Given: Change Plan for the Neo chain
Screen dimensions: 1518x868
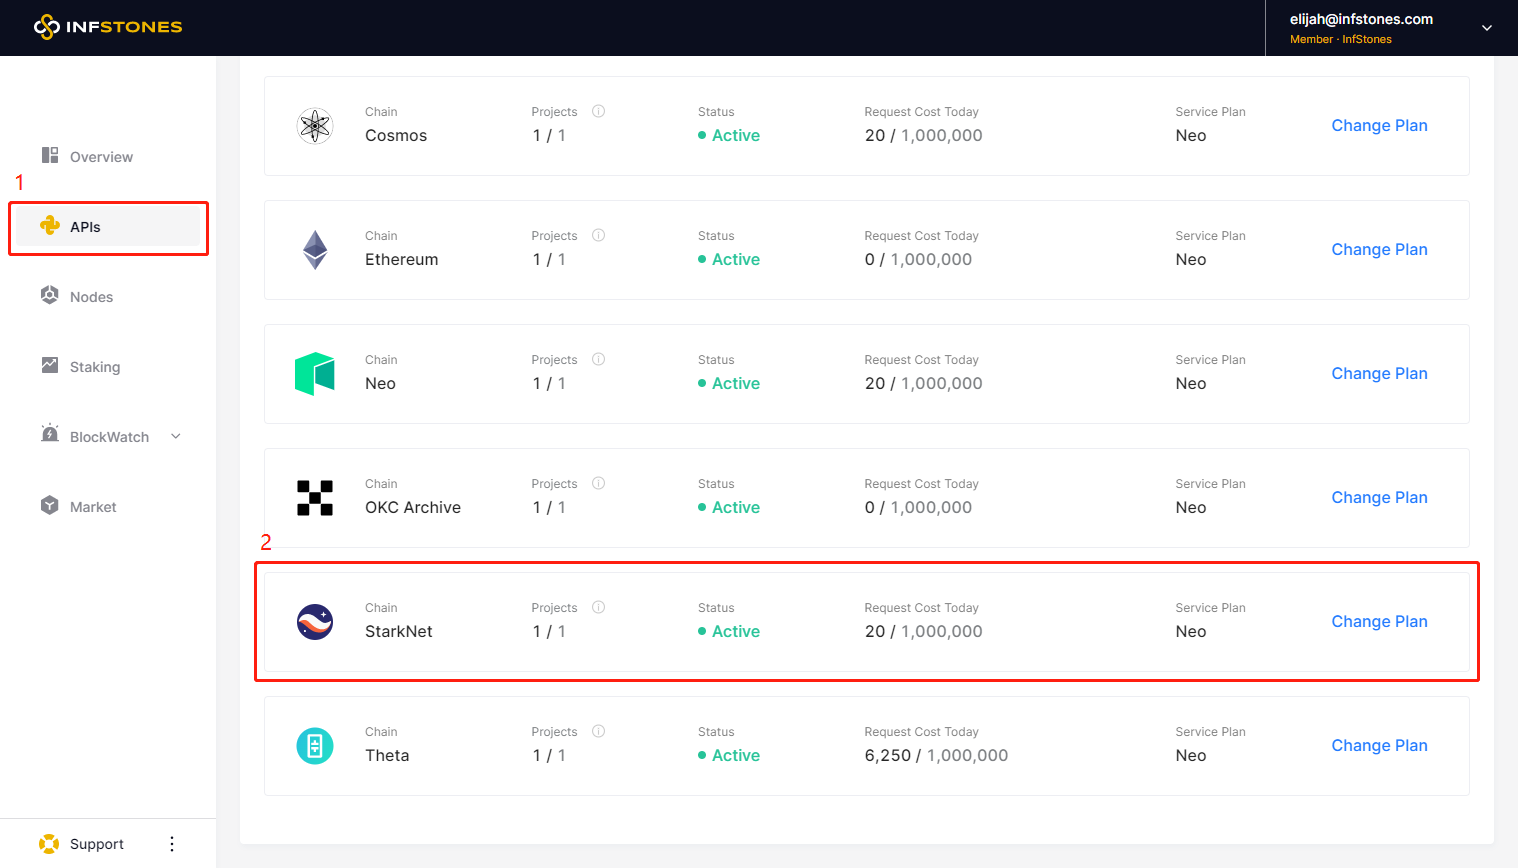Looking at the screenshot, I should (x=1379, y=373).
